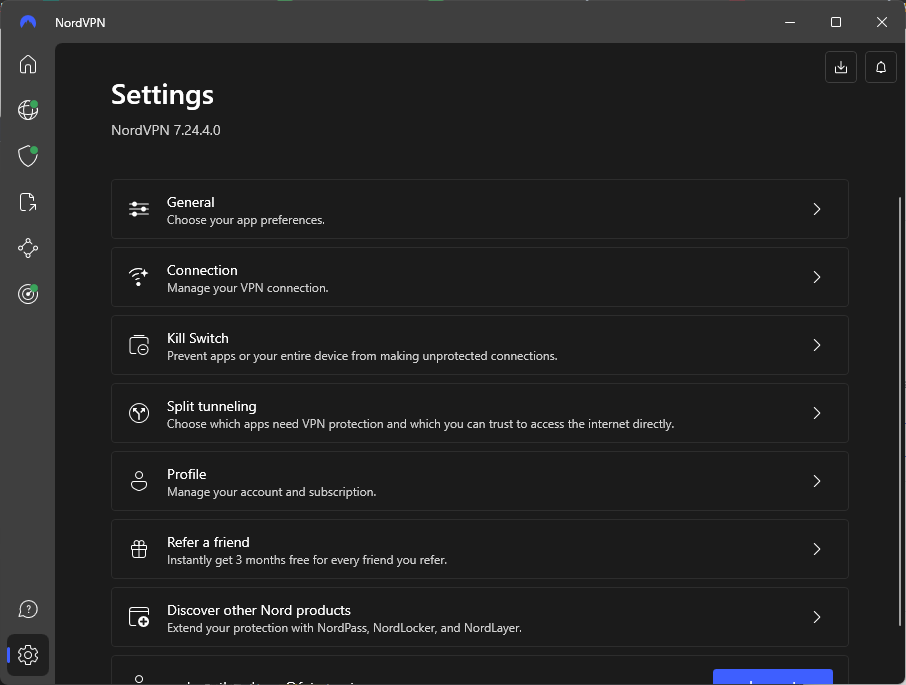Viewport: 906px width, 685px height.
Task: Click 'Prevent apps or your entire device' description
Action: click(362, 356)
